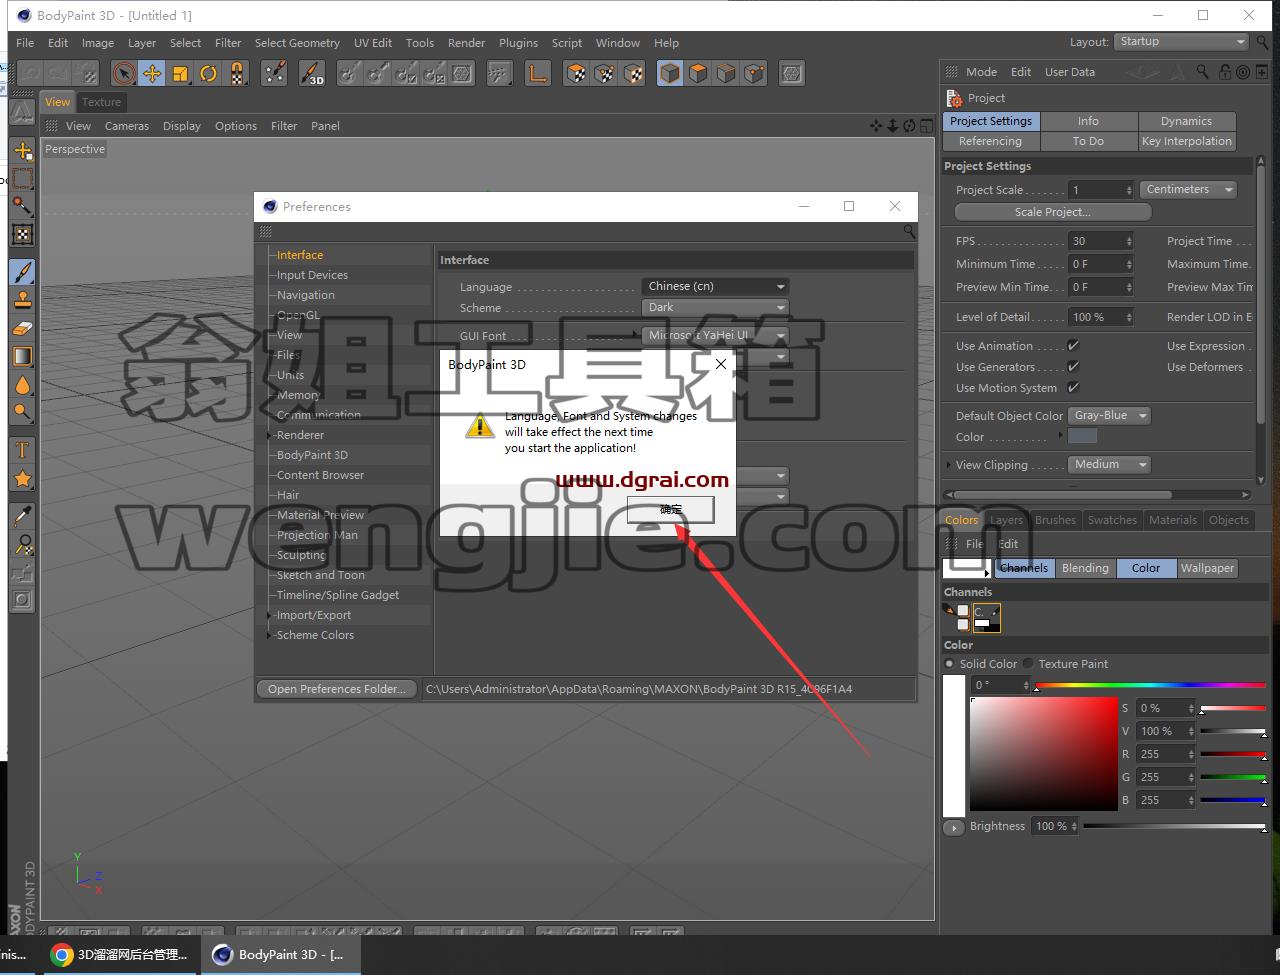
Task: Select the Text tool in left toolbar
Action: 22,451
